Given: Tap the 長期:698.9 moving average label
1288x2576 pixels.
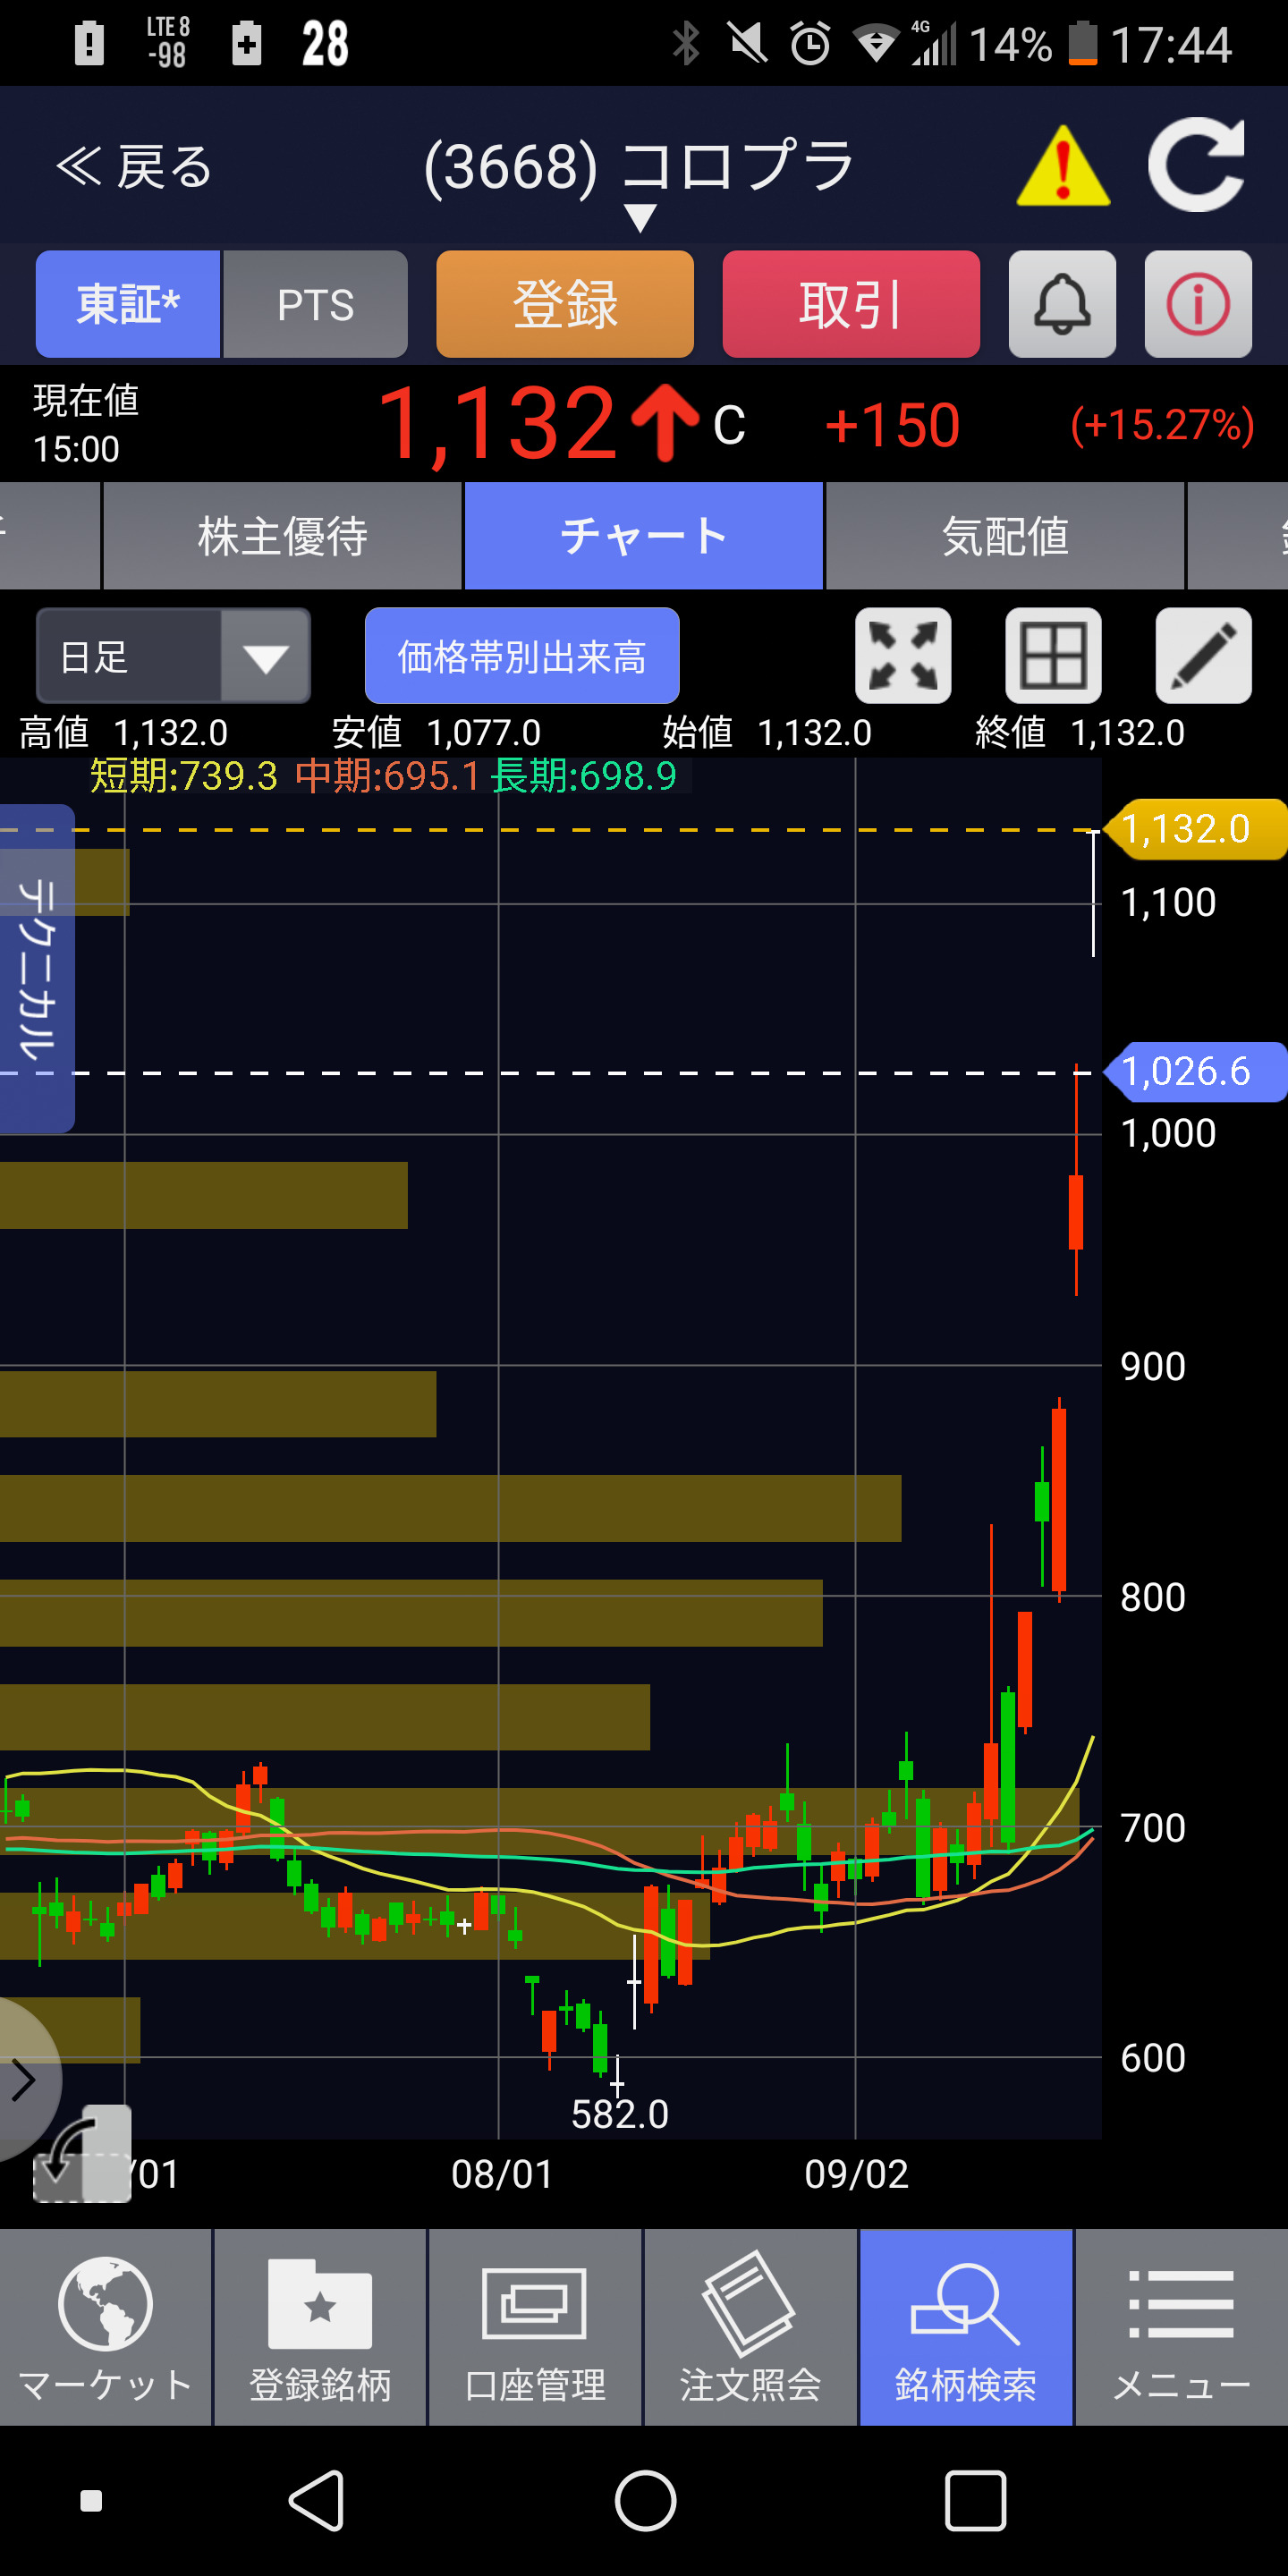Looking at the screenshot, I should click(x=584, y=776).
